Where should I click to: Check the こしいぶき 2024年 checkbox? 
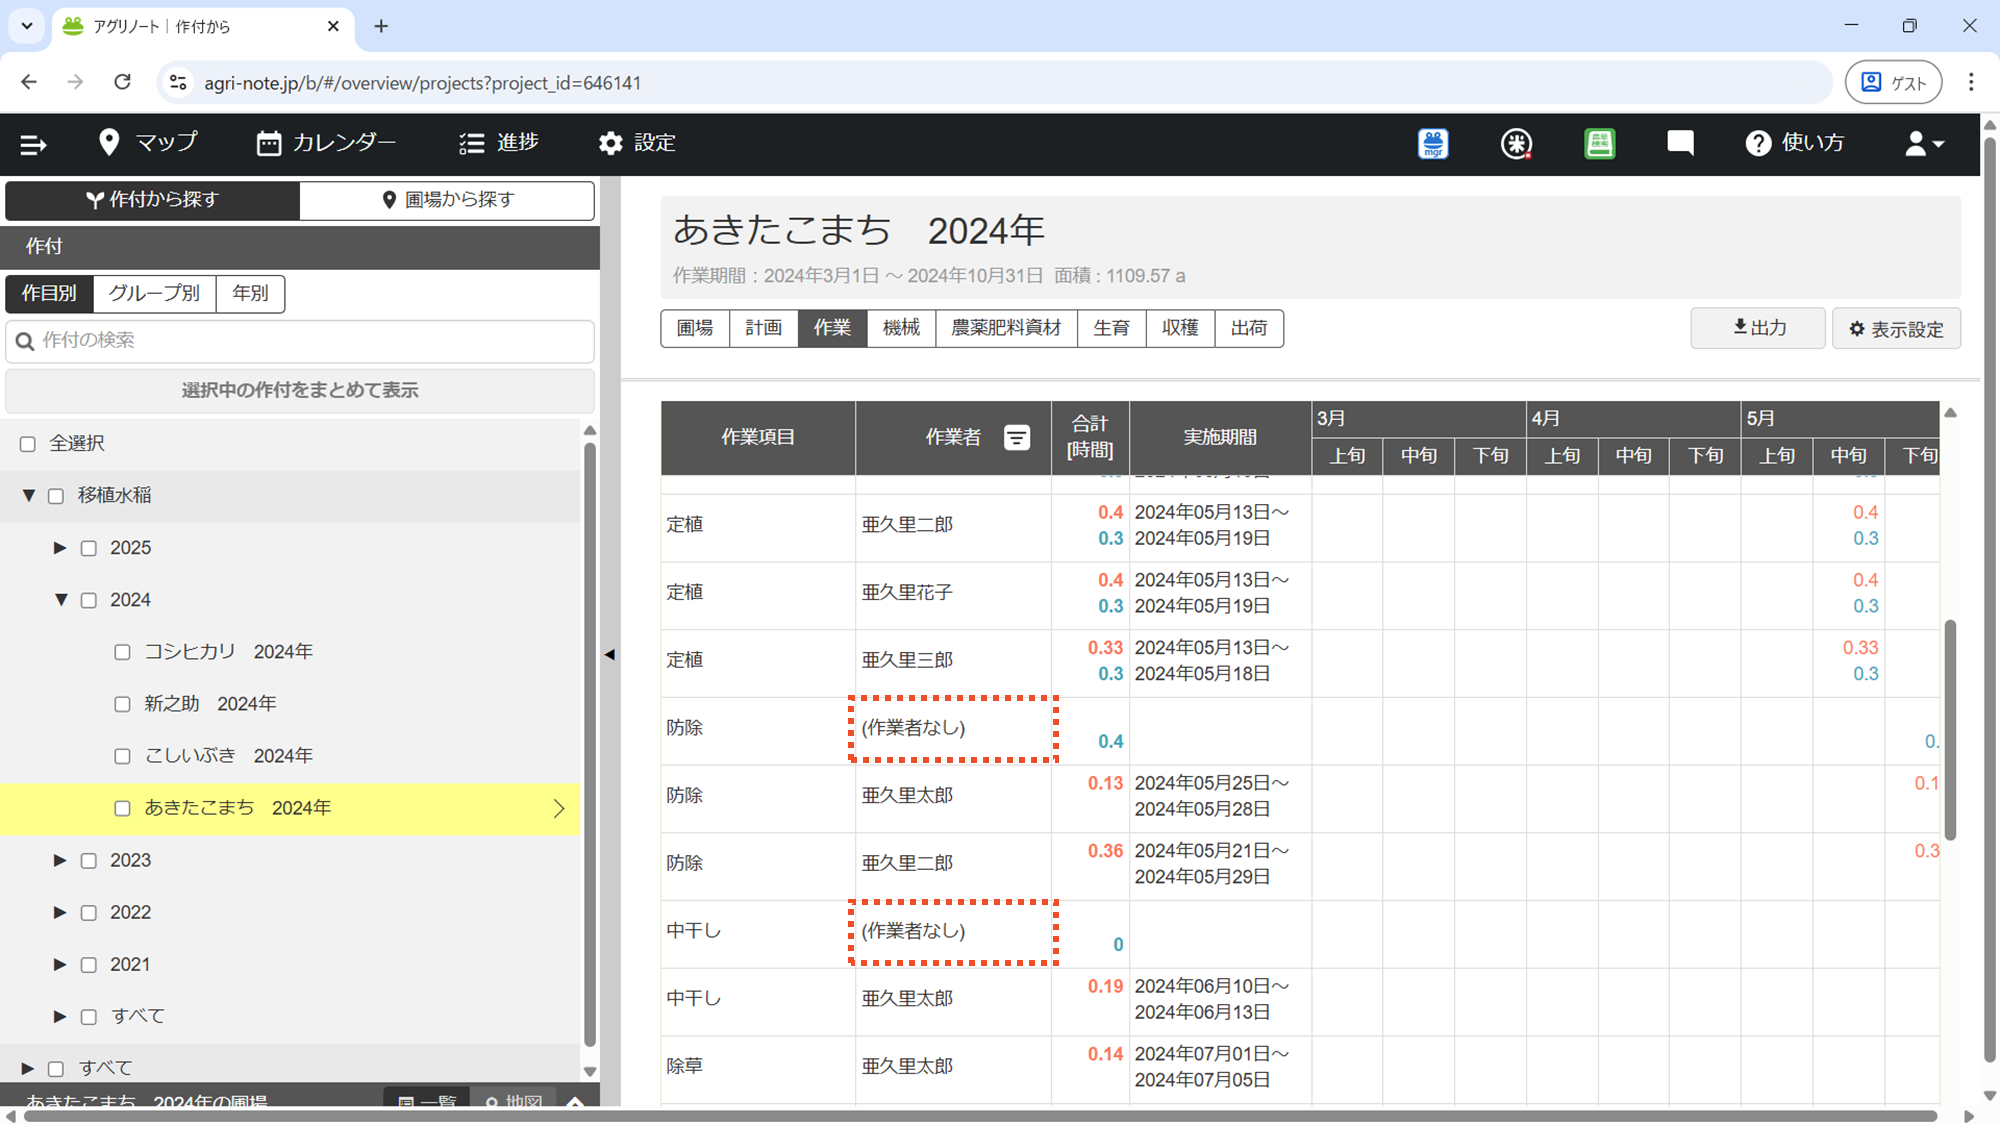pos(122,756)
